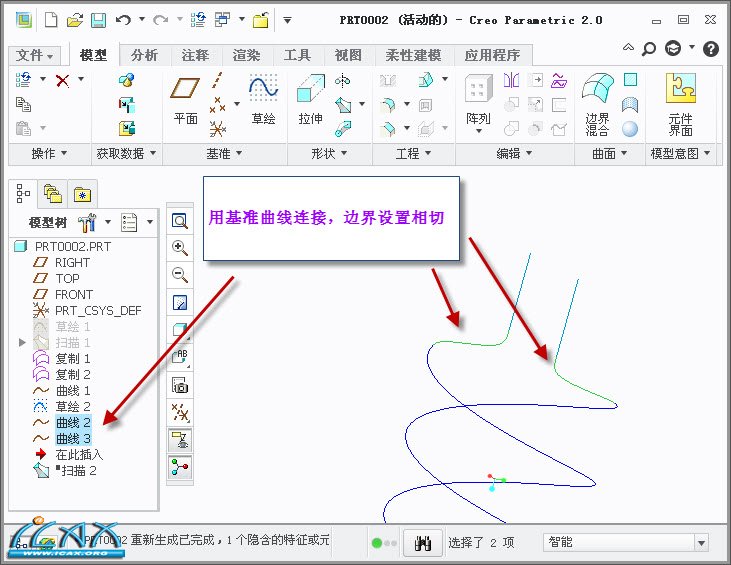Viewport: 731px width, 565px height.
Task: Click the Coordinate System icon in Datum group
Action: click(218, 129)
